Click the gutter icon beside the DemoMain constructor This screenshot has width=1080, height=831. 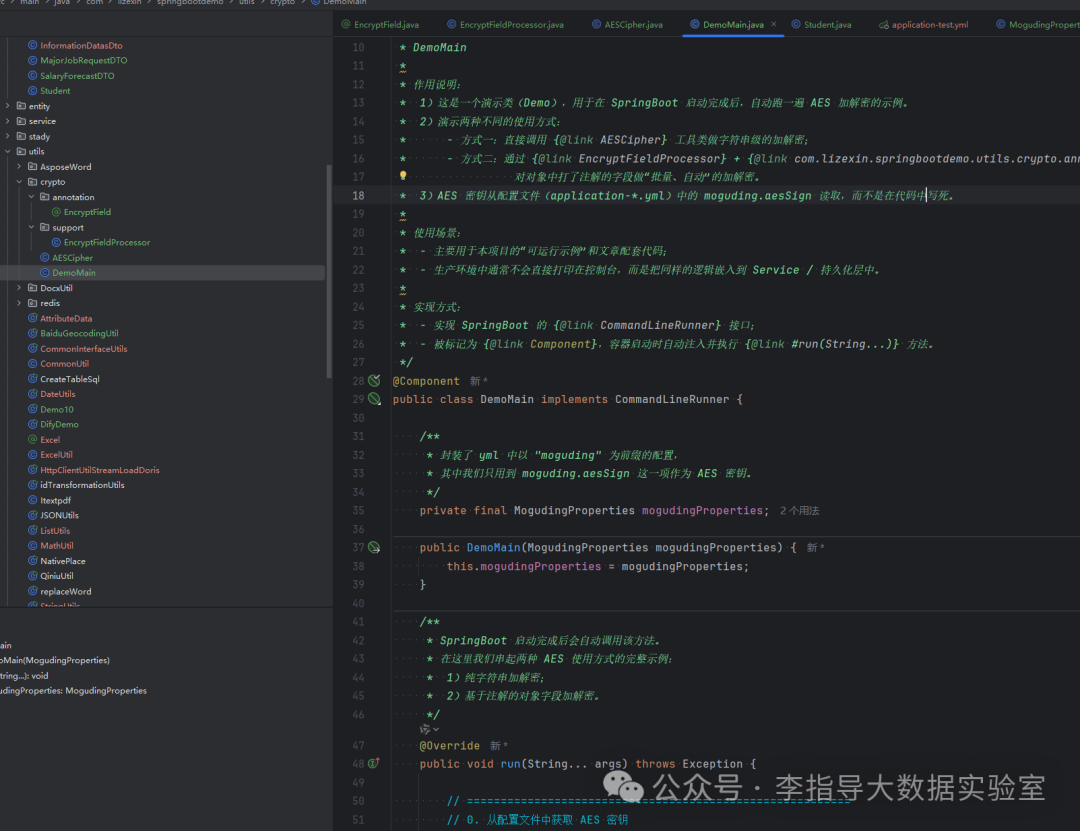tap(374, 547)
